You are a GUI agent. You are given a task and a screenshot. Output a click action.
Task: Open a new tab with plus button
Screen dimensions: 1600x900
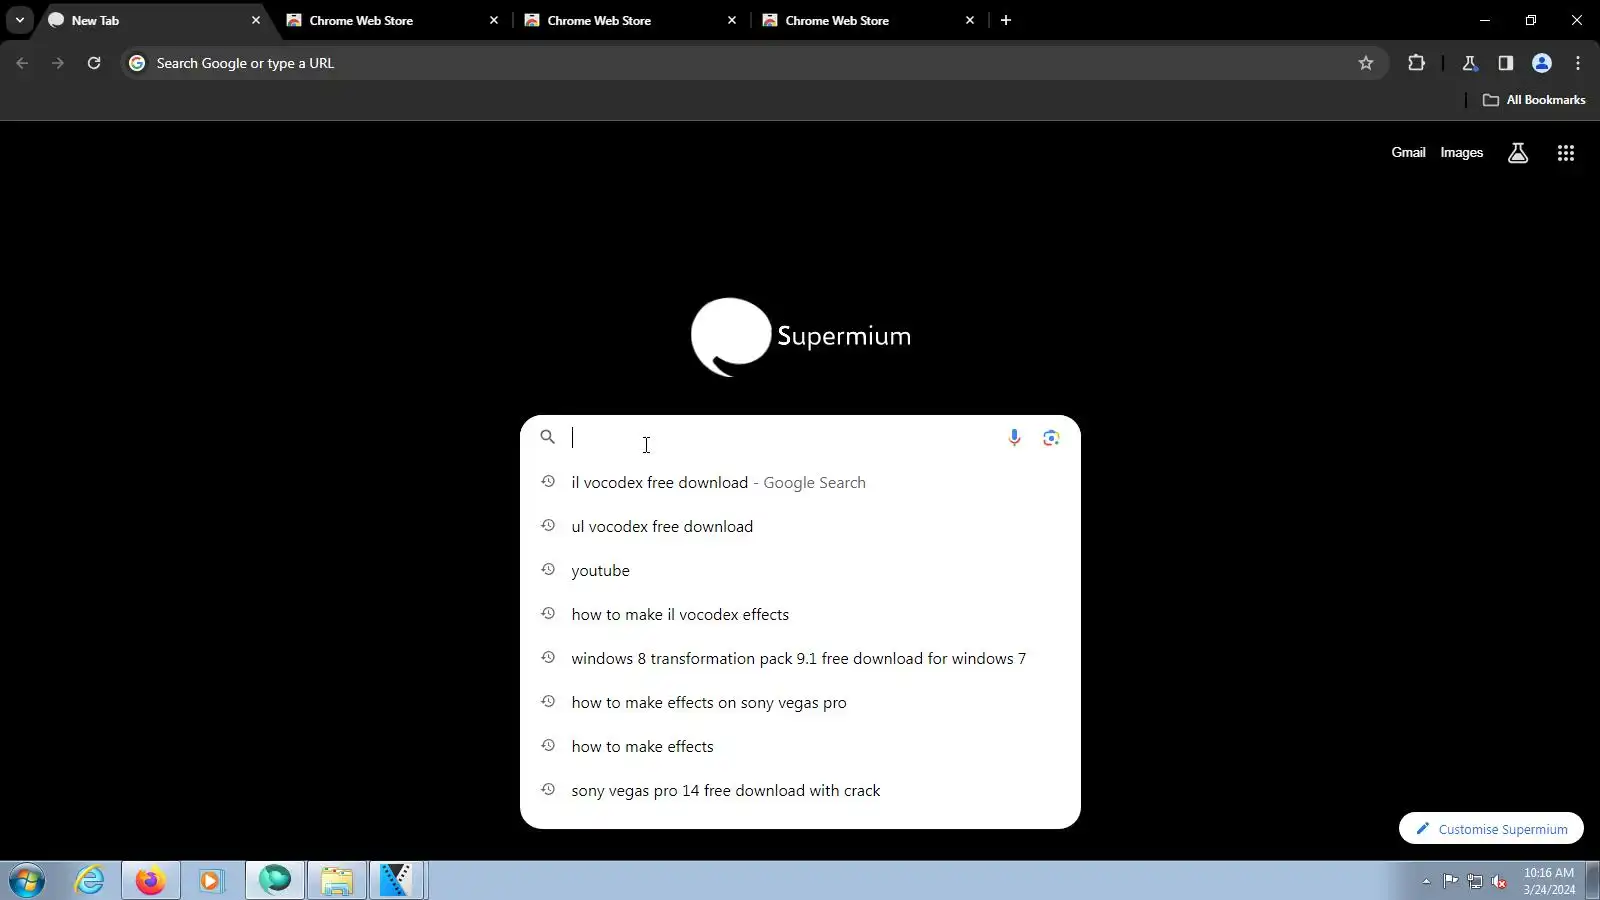point(1006,20)
